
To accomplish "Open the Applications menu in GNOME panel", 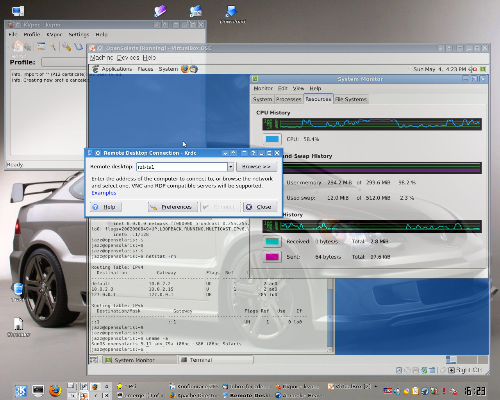I will pos(116,69).
